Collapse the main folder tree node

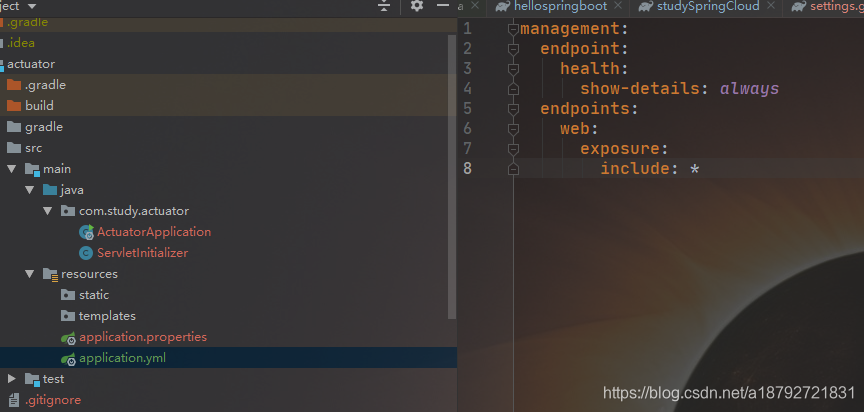[x=12, y=169]
